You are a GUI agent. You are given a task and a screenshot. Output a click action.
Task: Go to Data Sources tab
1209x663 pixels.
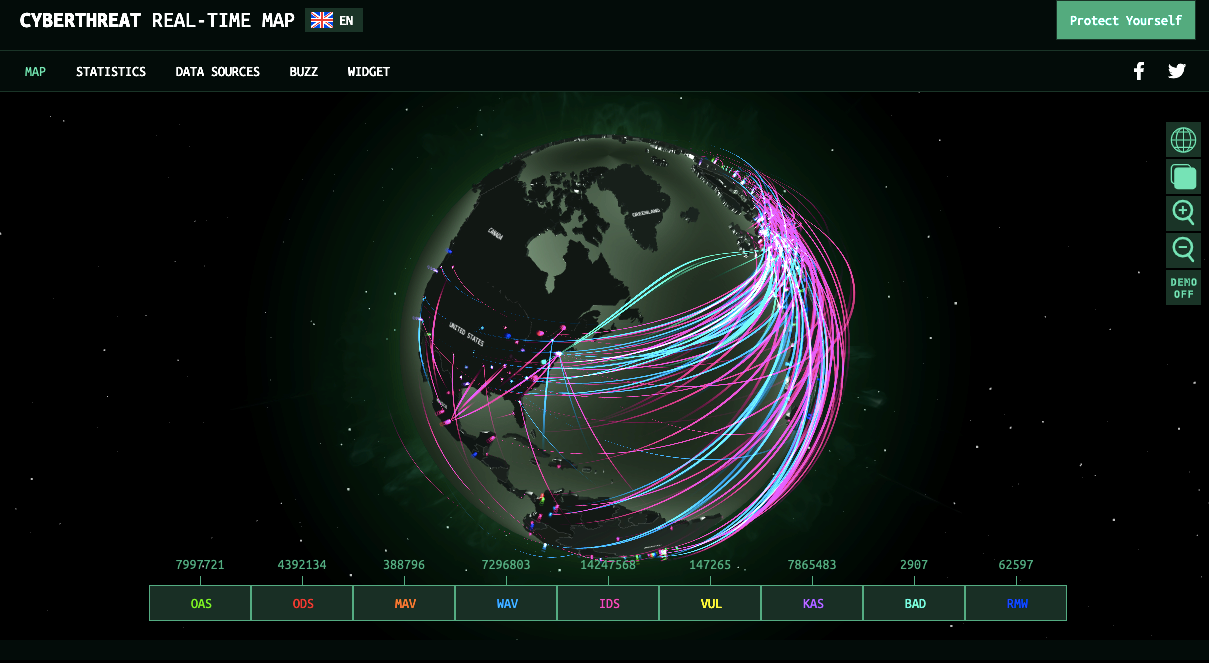[x=217, y=72]
